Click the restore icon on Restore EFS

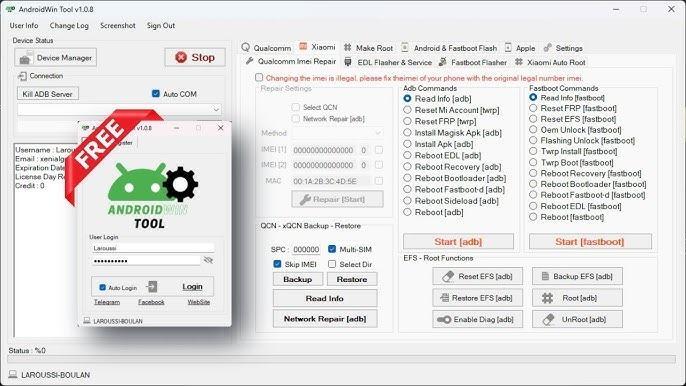pos(444,298)
